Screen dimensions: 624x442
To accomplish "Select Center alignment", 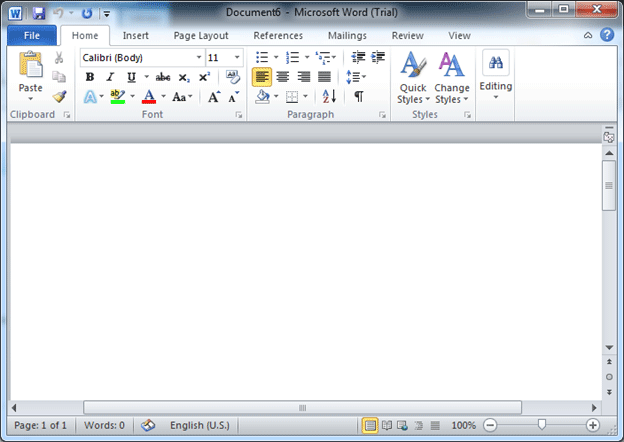I will click(283, 77).
